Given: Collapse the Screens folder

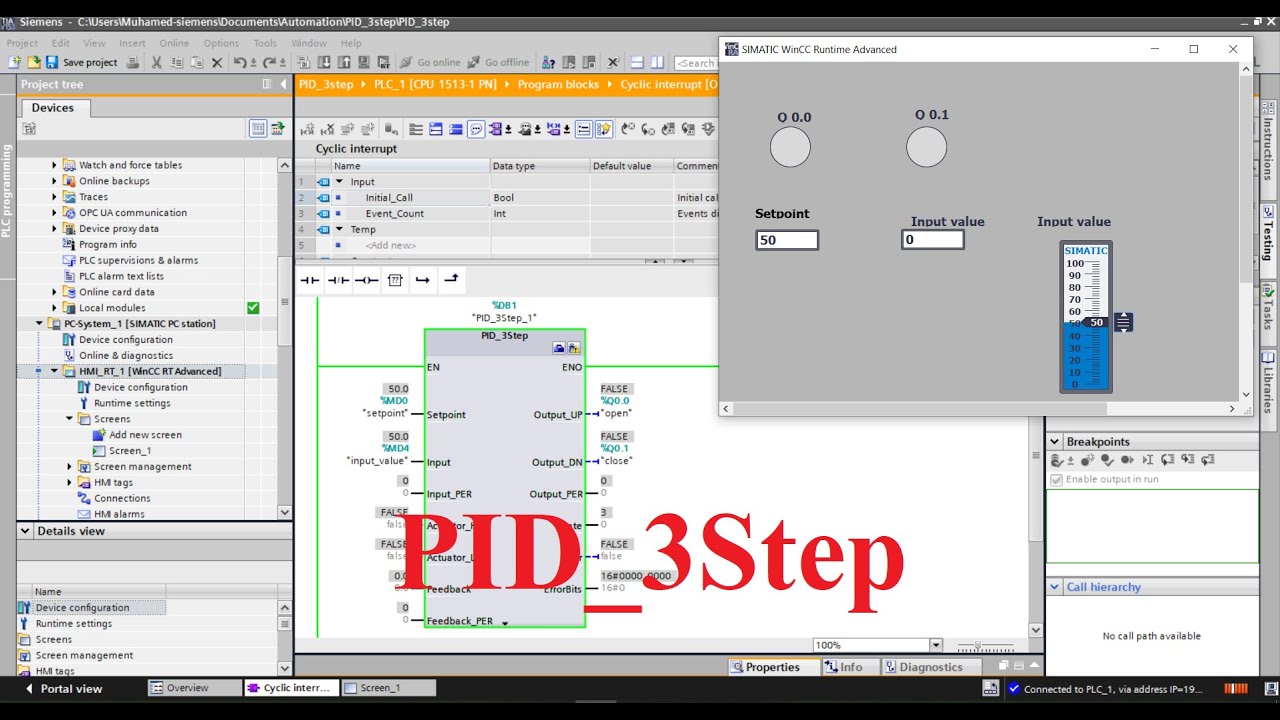Looking at the screenshot, I should tap(70, 419).
